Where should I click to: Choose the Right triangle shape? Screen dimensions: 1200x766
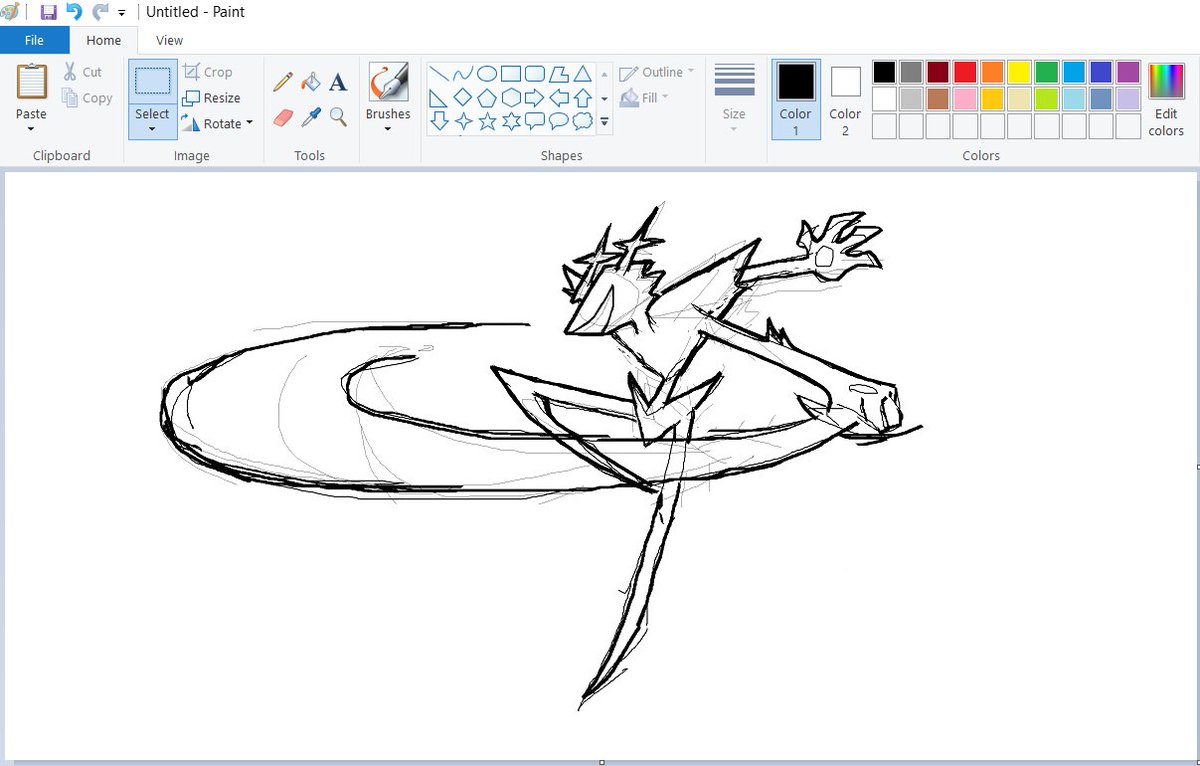pyautogui.click(x=438, y=97)
